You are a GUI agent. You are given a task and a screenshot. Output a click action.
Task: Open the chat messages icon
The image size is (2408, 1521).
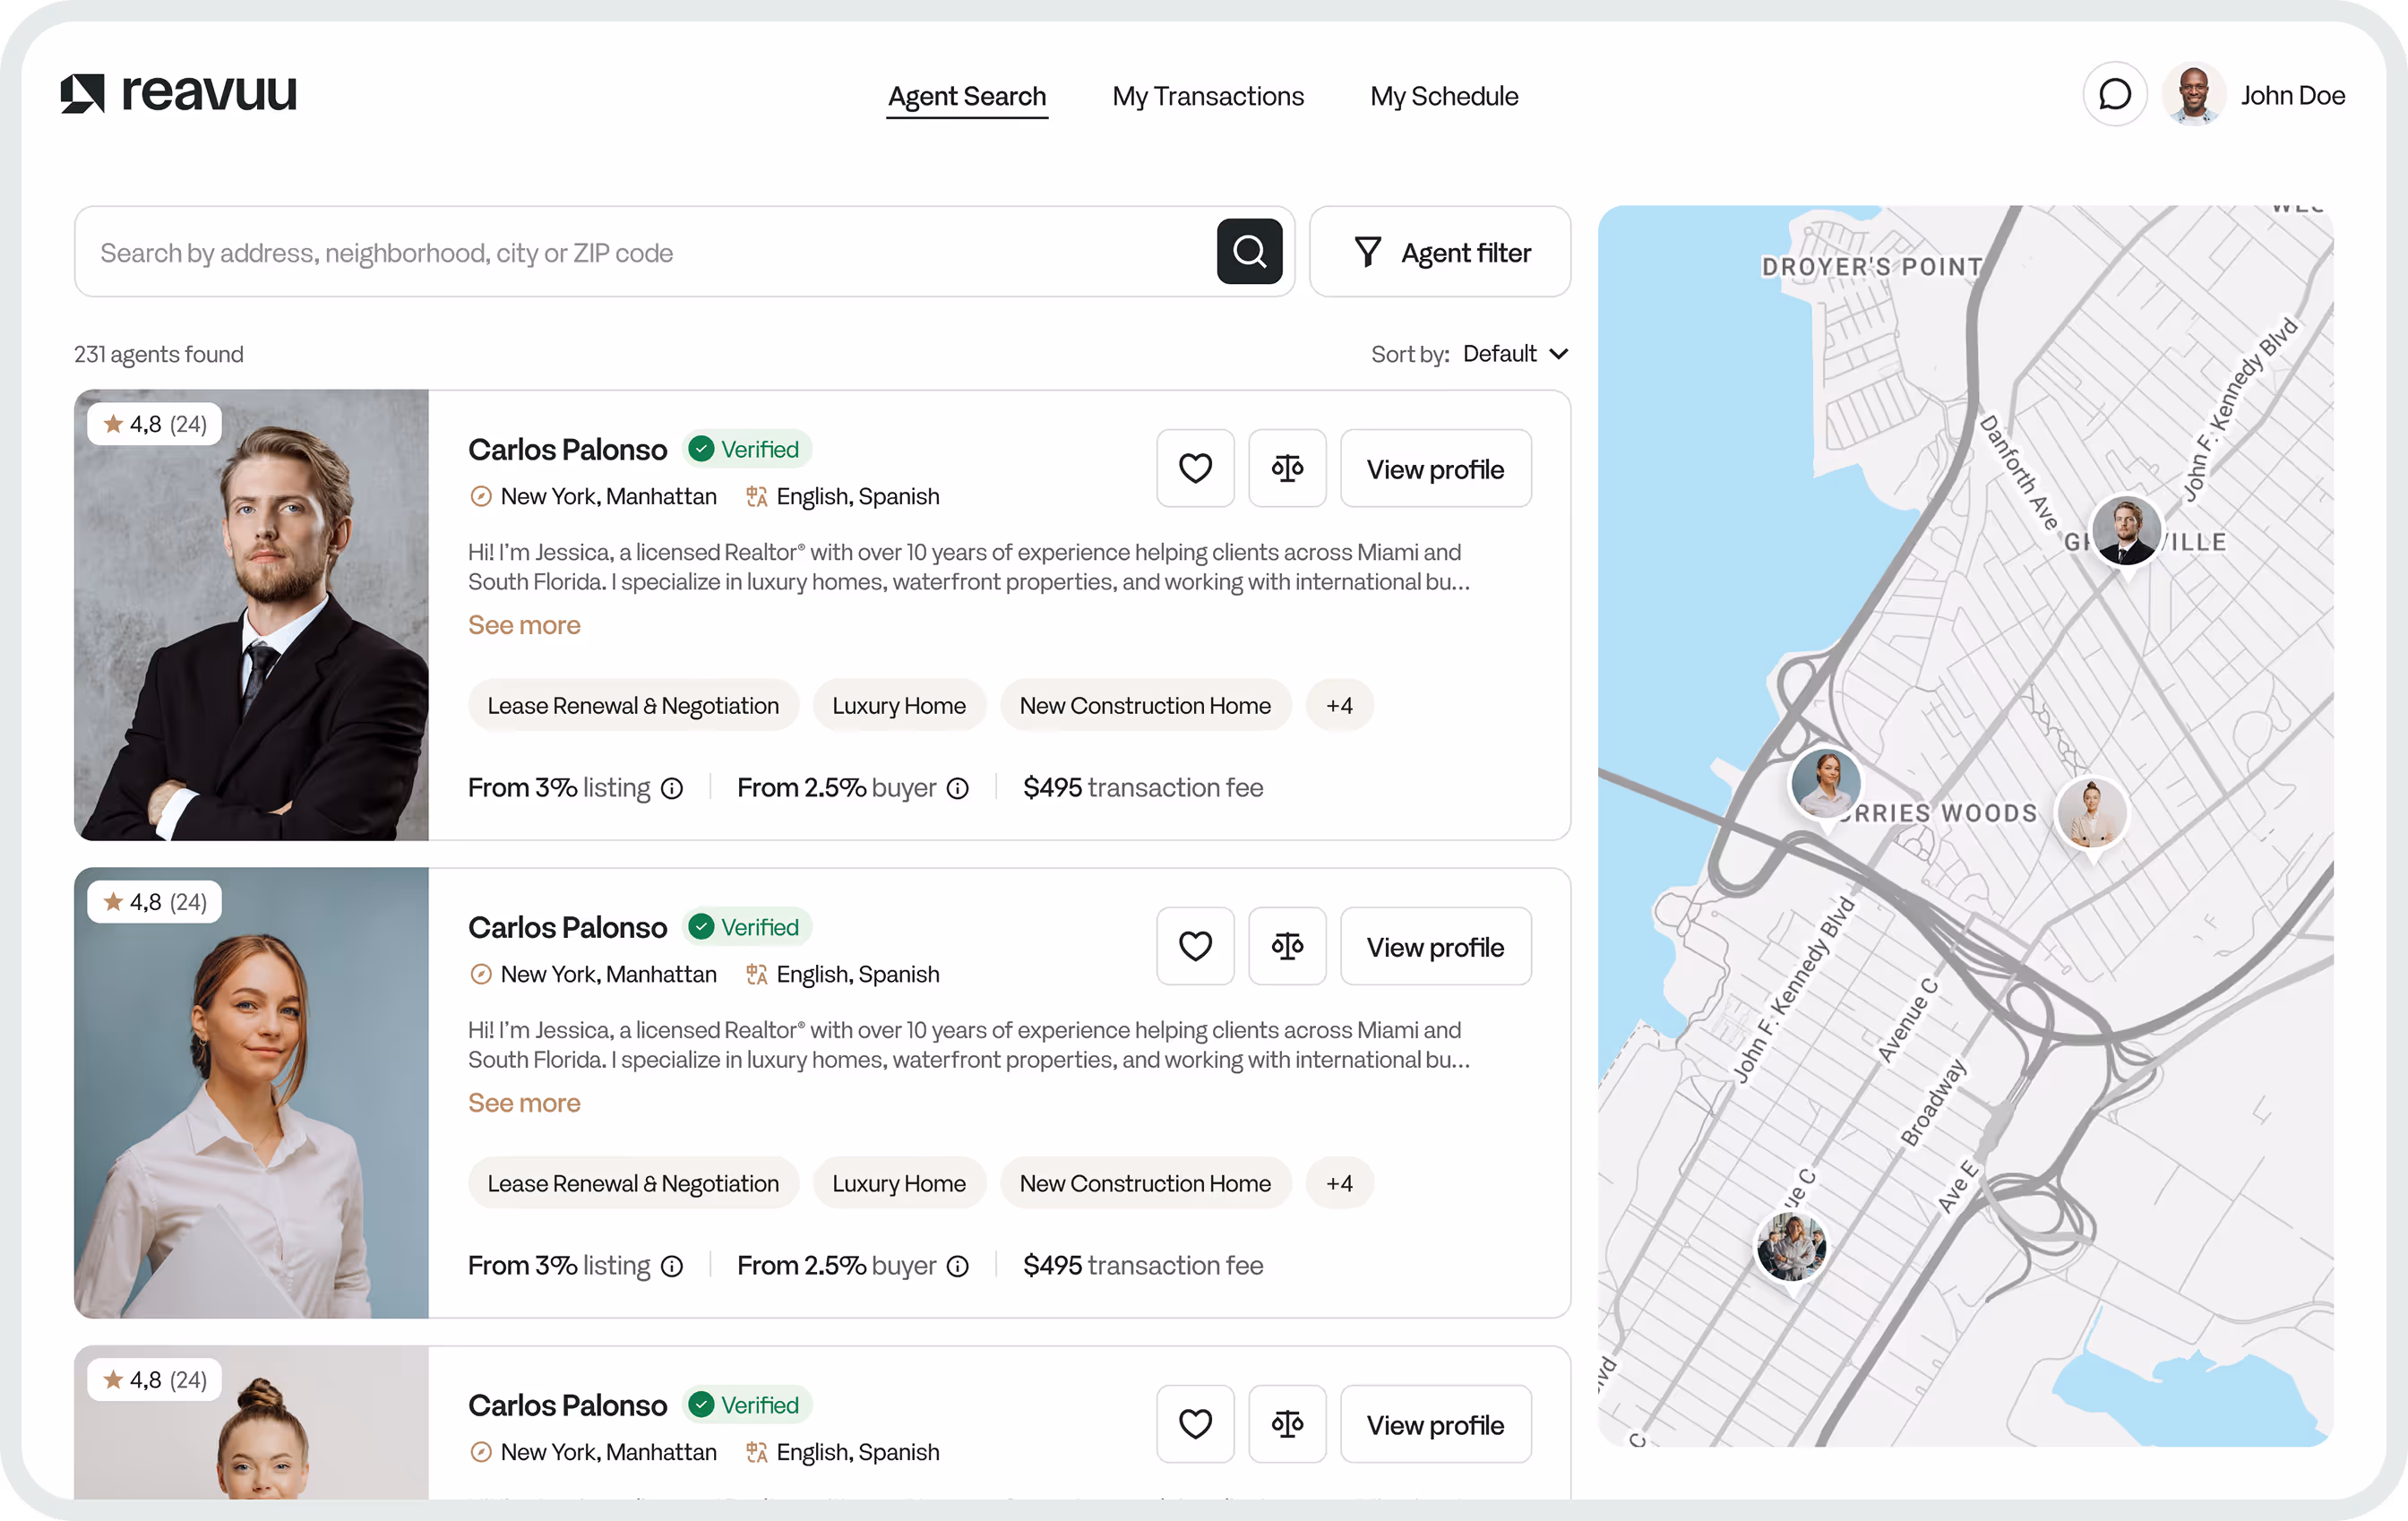pos(2114,95)
